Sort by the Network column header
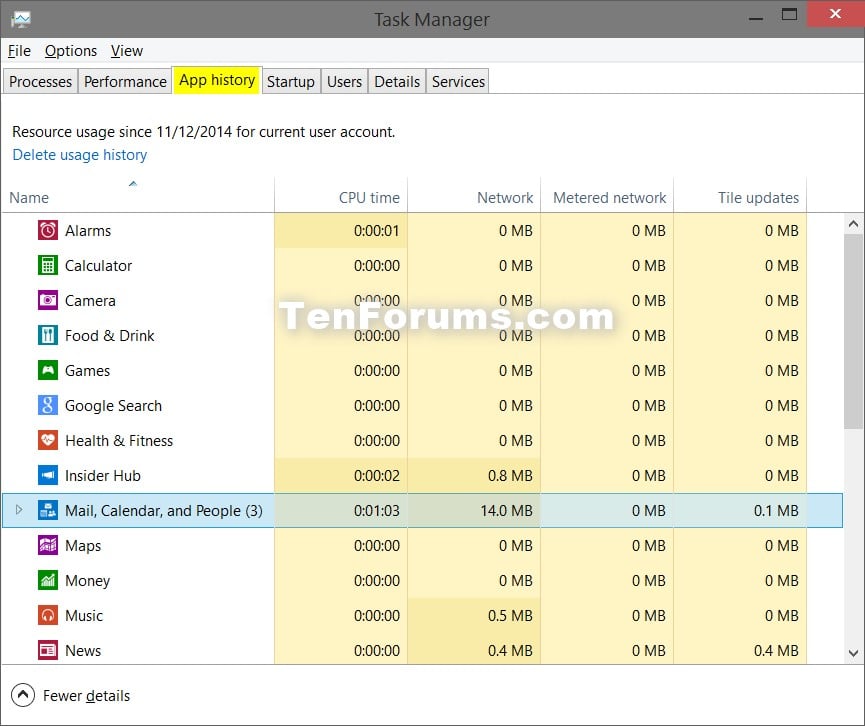 (x=474, y=195)
